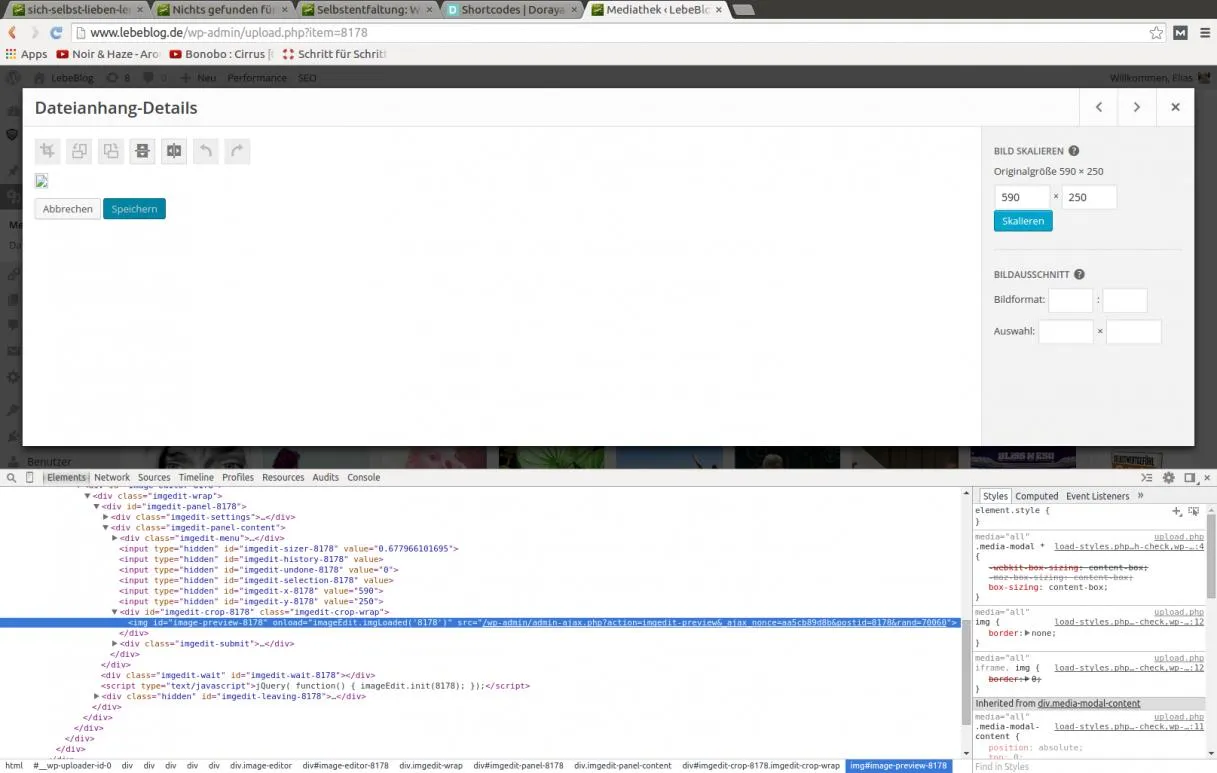This screenshot has width=1217, height=773.
Task: Expand the imgedit-settings div node
Action: [x=106, y=517]
